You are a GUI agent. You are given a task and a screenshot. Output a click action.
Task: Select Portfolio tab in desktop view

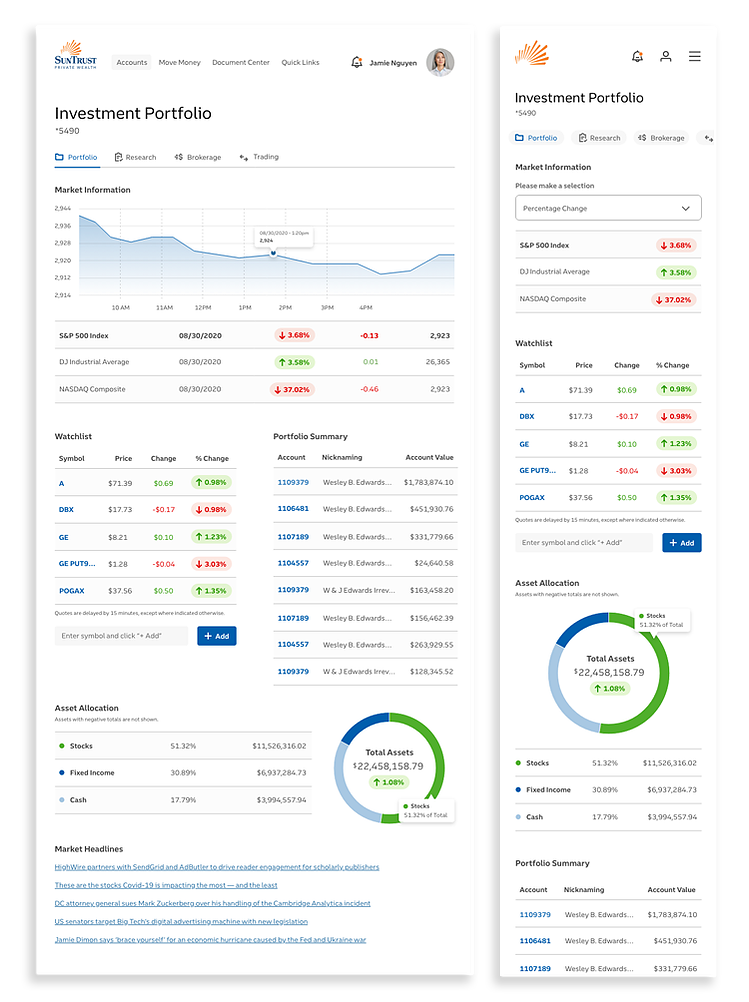77,157
